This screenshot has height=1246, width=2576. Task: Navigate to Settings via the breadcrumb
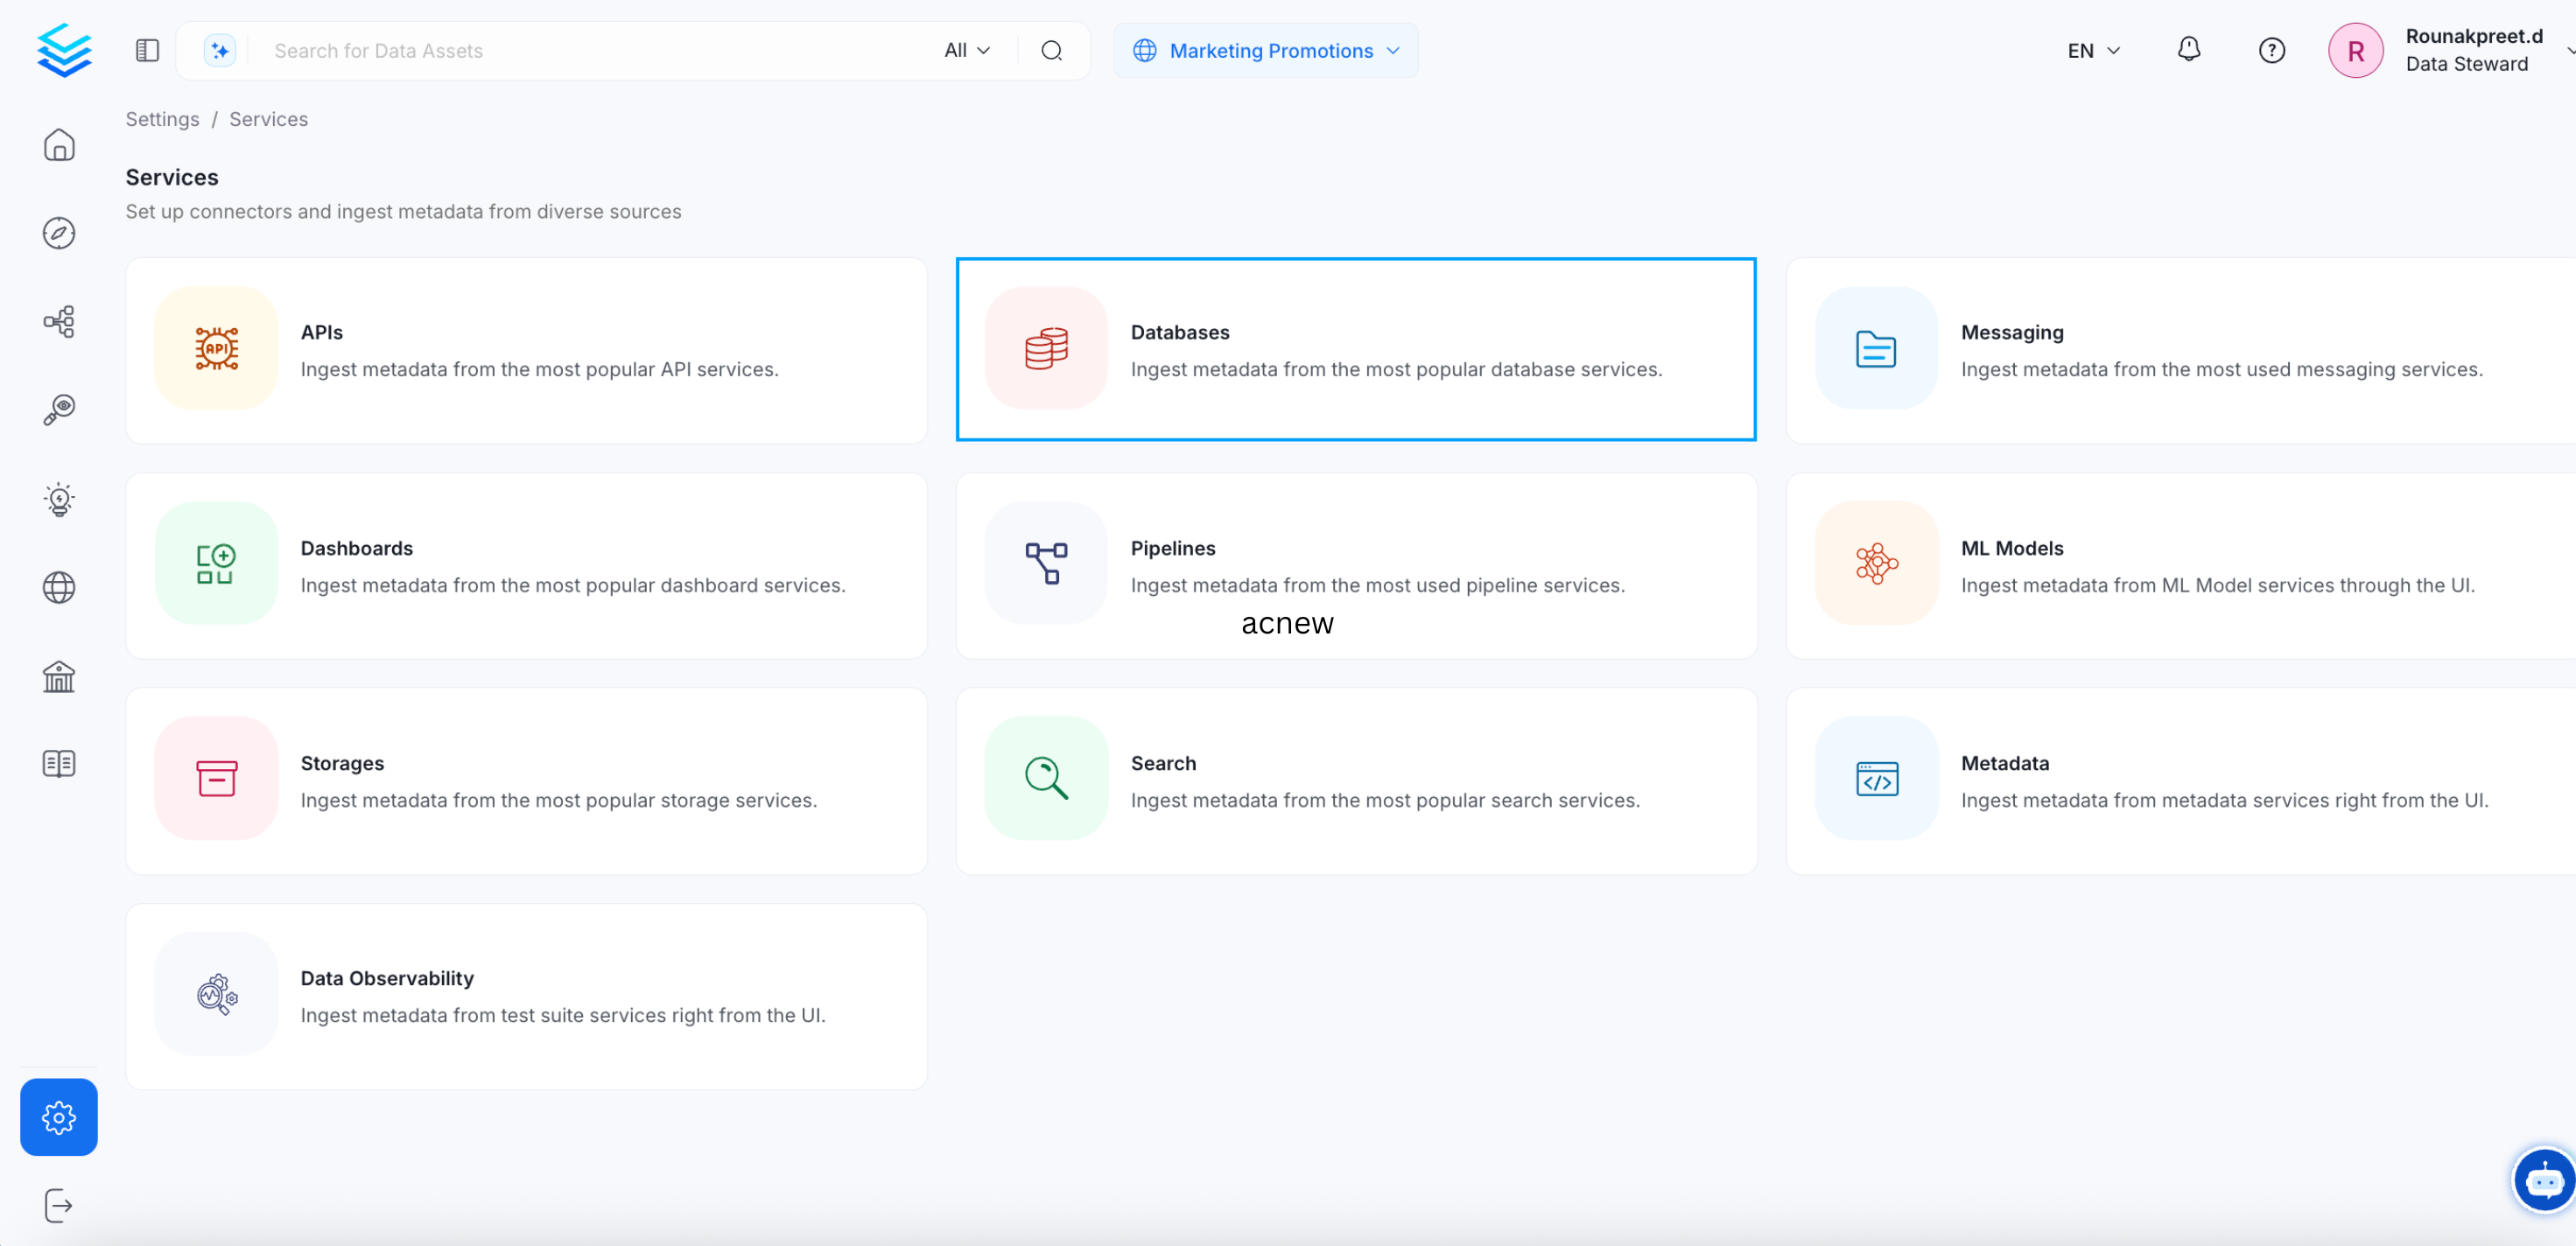click(x=162, y=118)
